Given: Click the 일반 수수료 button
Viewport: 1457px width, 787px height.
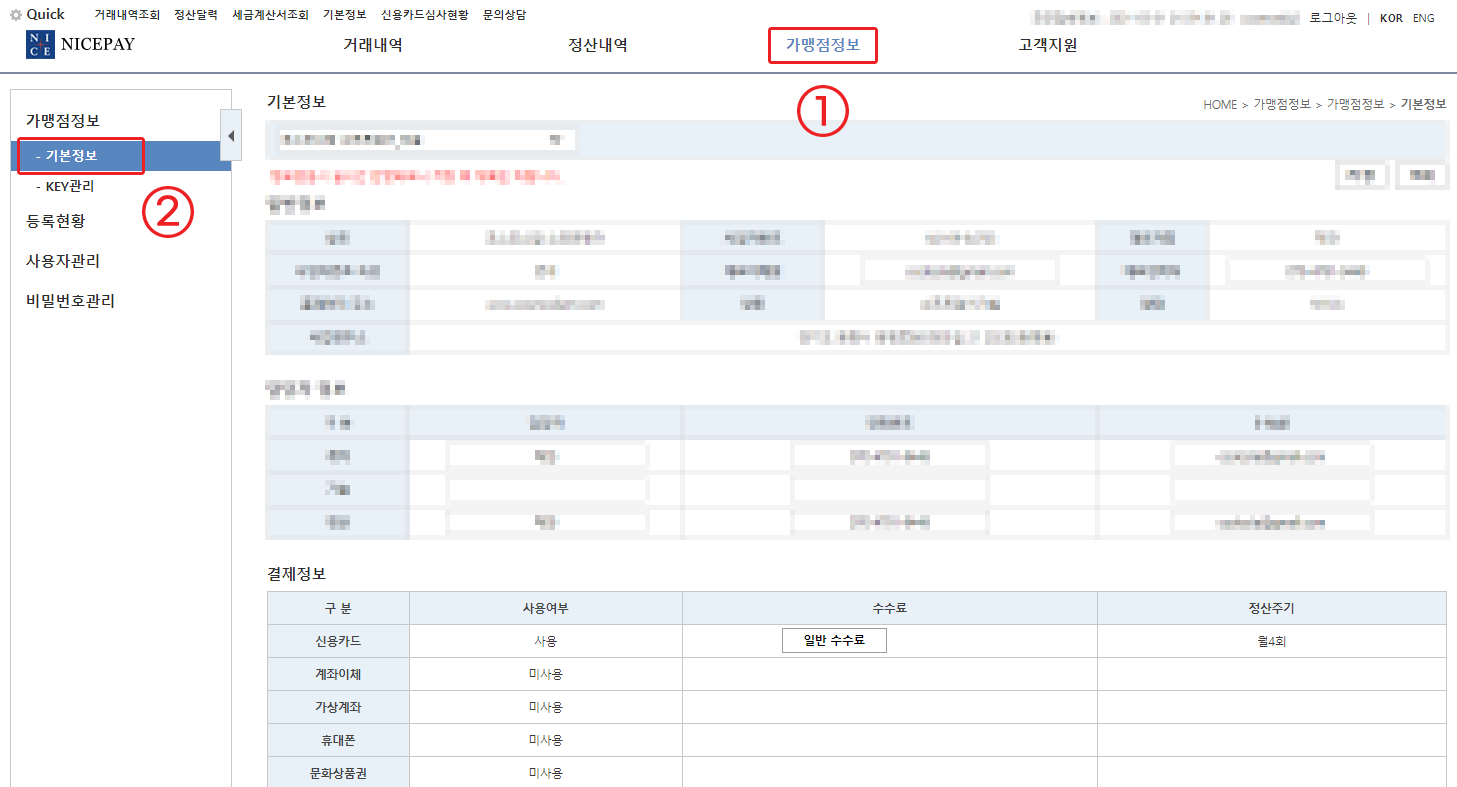Looking at the screenshot, I should click(834, 639).
